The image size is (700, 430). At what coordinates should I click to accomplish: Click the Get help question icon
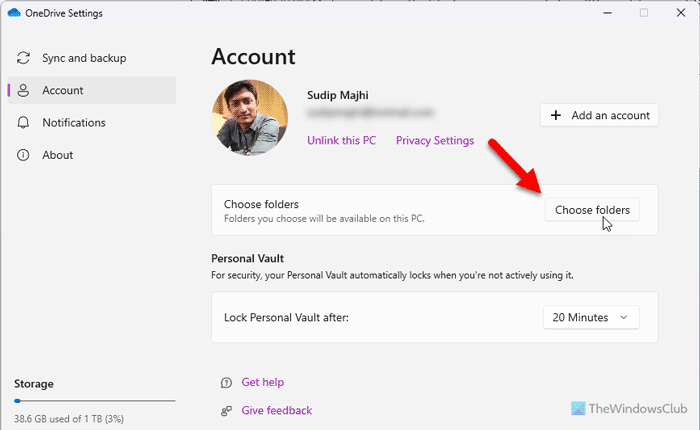point(226,382)
